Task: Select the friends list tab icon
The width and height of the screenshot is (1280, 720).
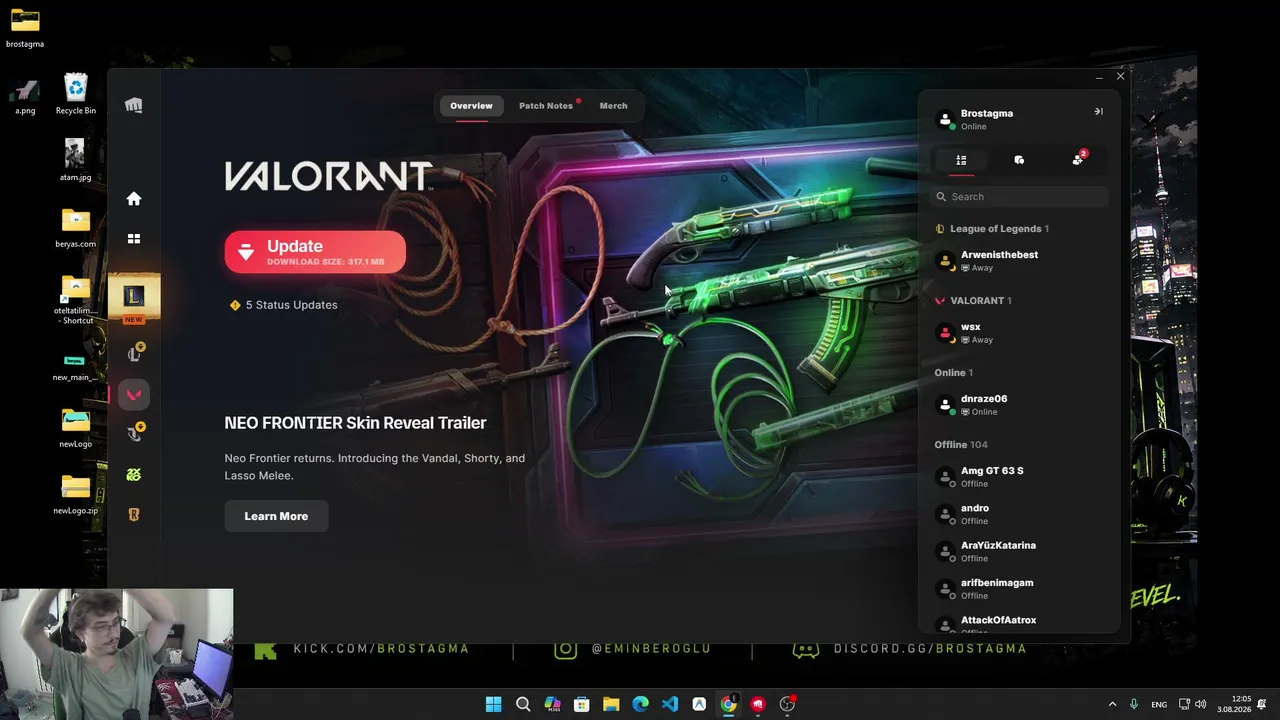Action: tap(961, 160)
